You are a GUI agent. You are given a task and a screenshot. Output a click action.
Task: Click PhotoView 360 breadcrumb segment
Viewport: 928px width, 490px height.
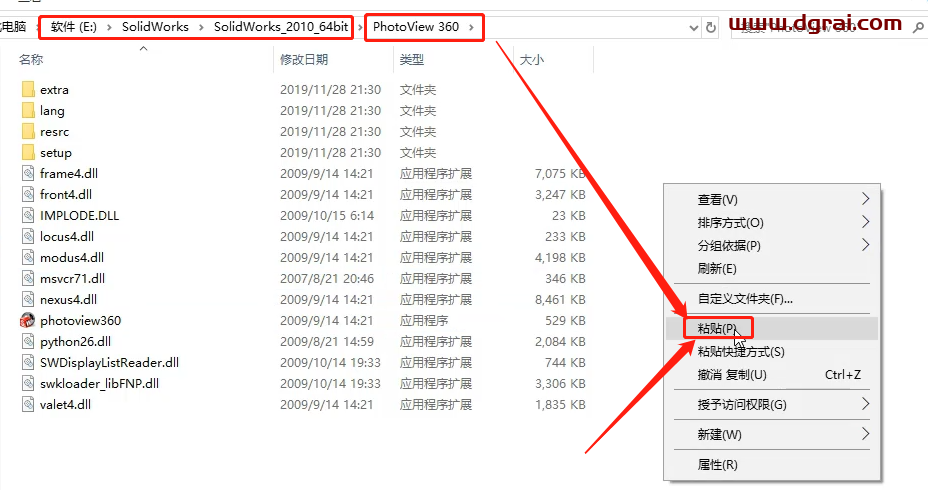click(x=416, y=27)
